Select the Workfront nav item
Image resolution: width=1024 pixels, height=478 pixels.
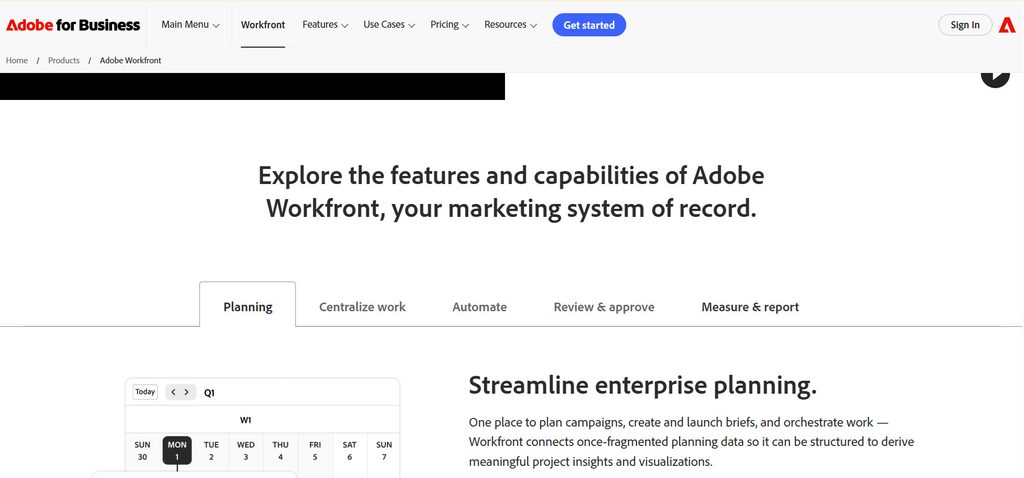click(263, 25)
